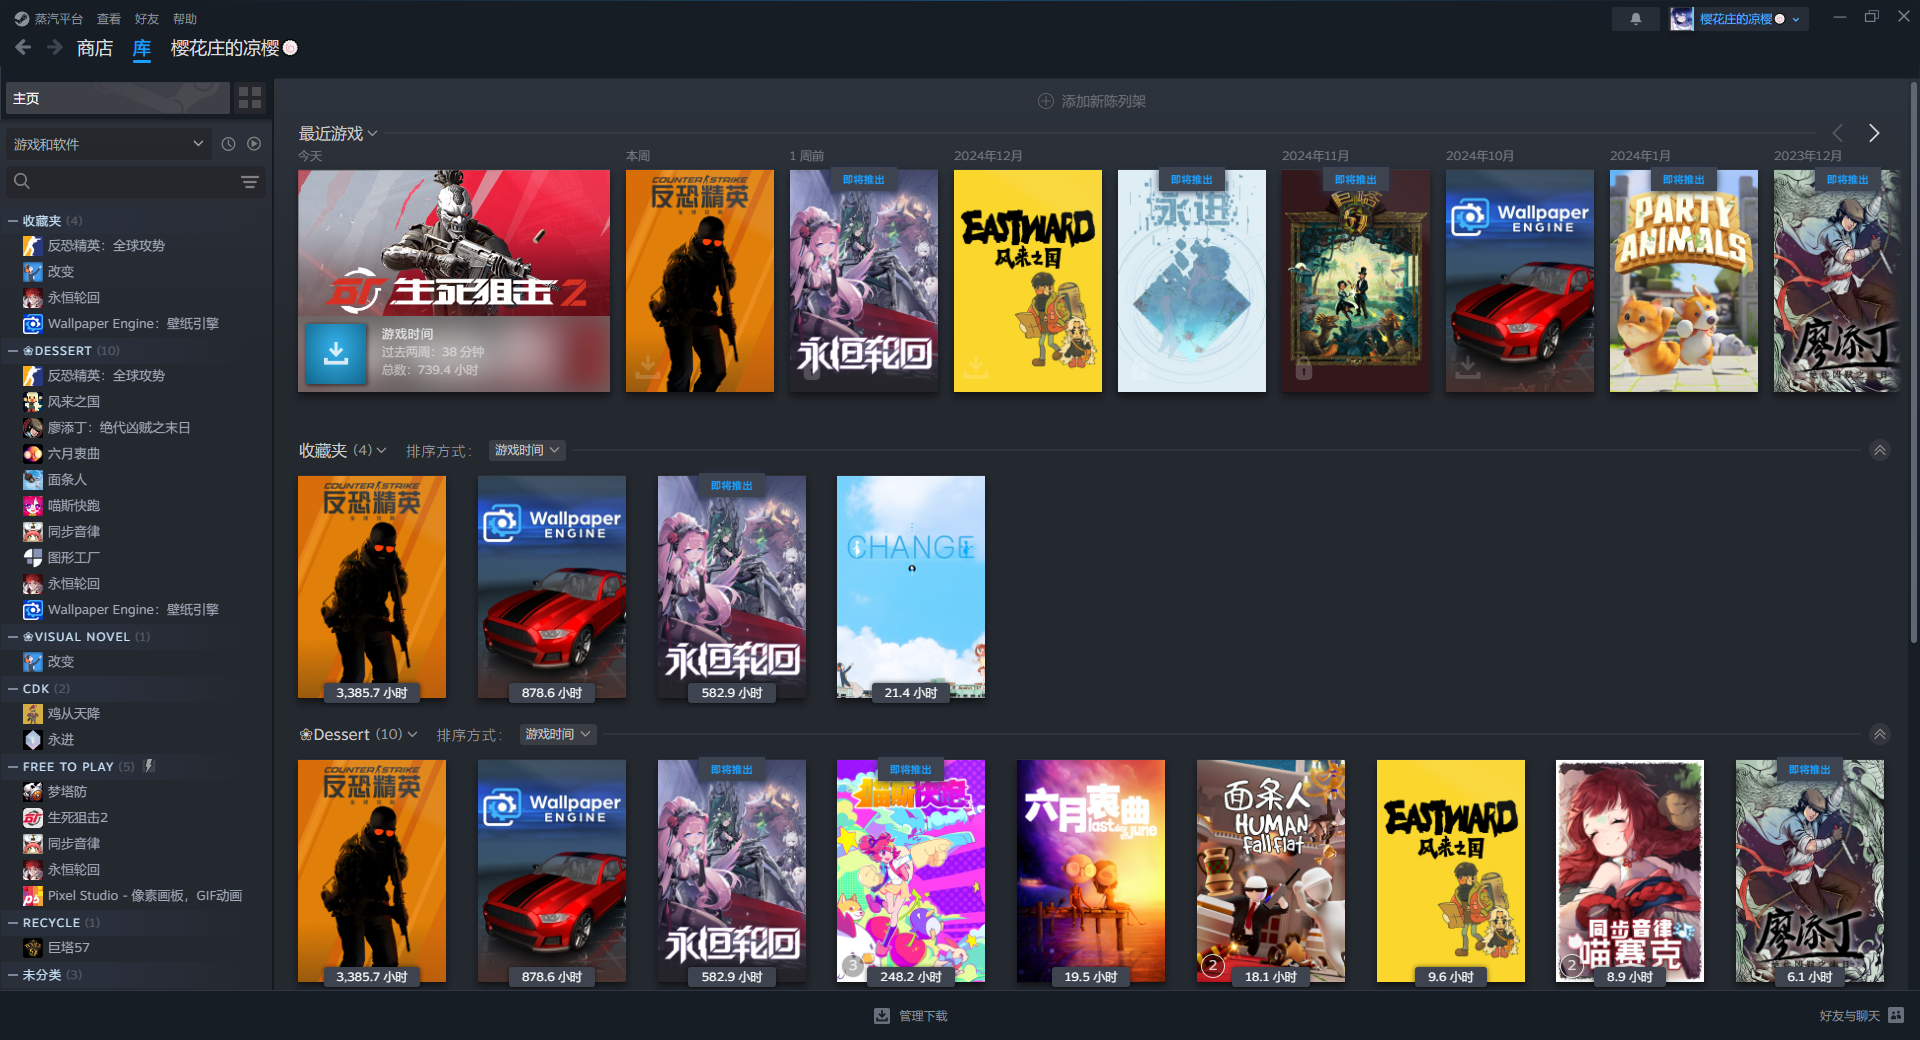1920x1040 pixels.
Task: Click 添加新陈列架 button
Action: click(x=1092, y=101)
